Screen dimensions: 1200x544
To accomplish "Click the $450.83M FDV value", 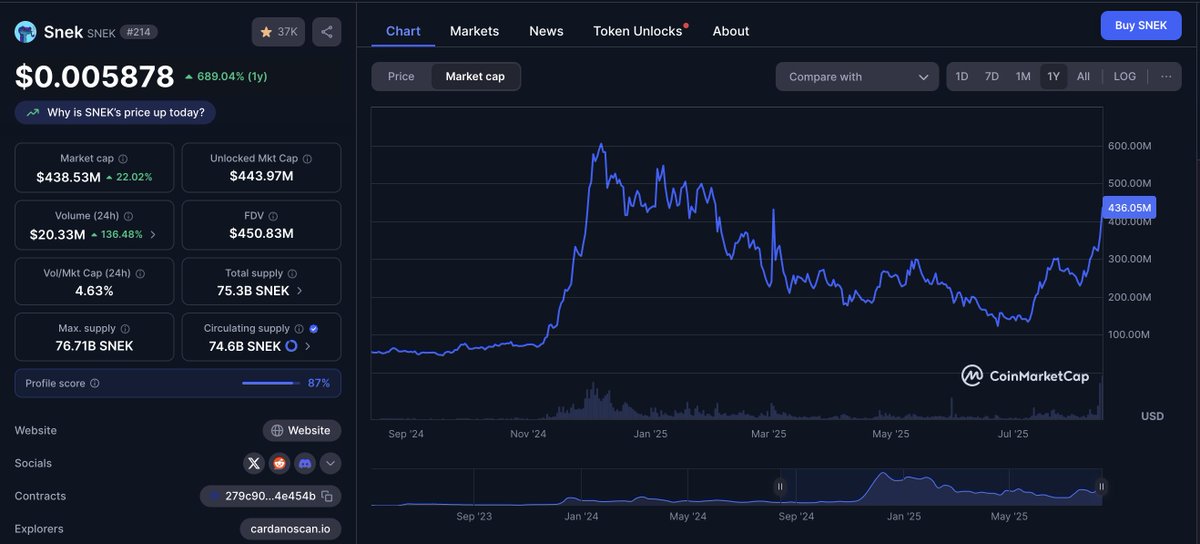I will 261,234.
